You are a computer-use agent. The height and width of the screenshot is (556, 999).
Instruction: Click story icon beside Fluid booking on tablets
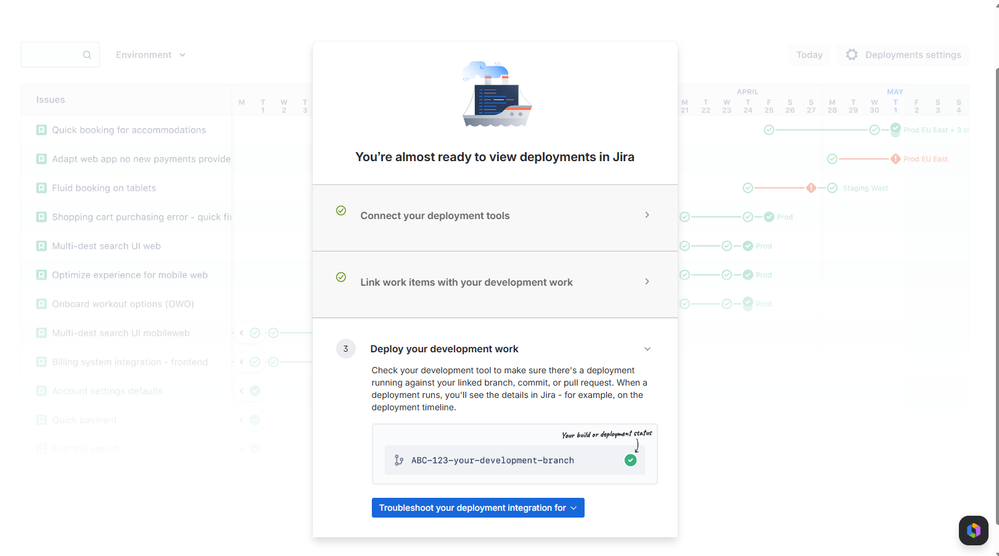[41, 188]
